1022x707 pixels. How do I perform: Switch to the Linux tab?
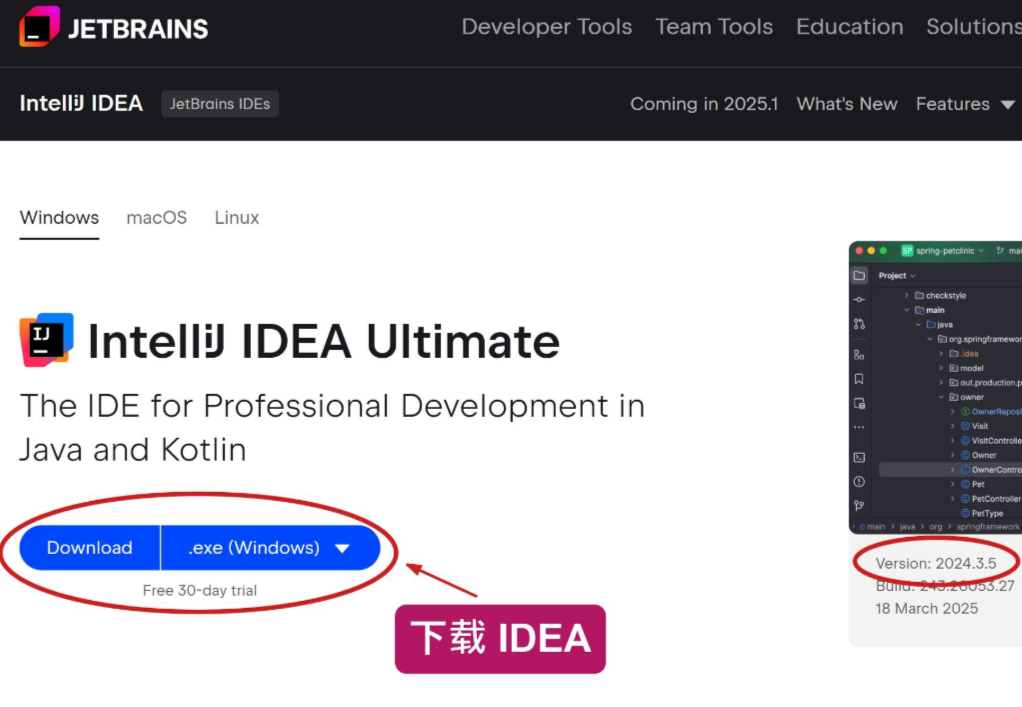[237, 218]
